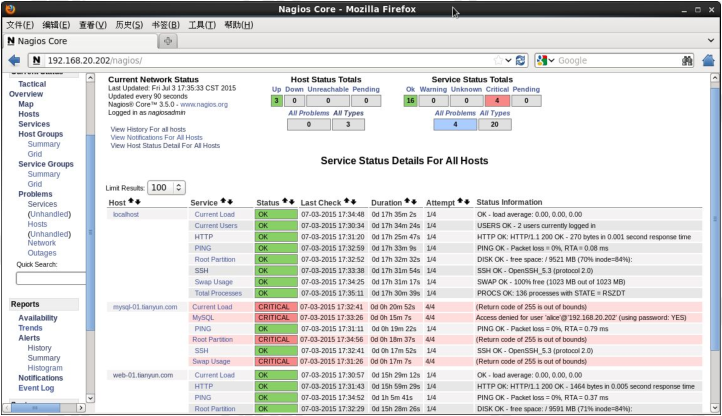Open the 工具(T) menu
722x416 pixels.
[x=202, y=25]
